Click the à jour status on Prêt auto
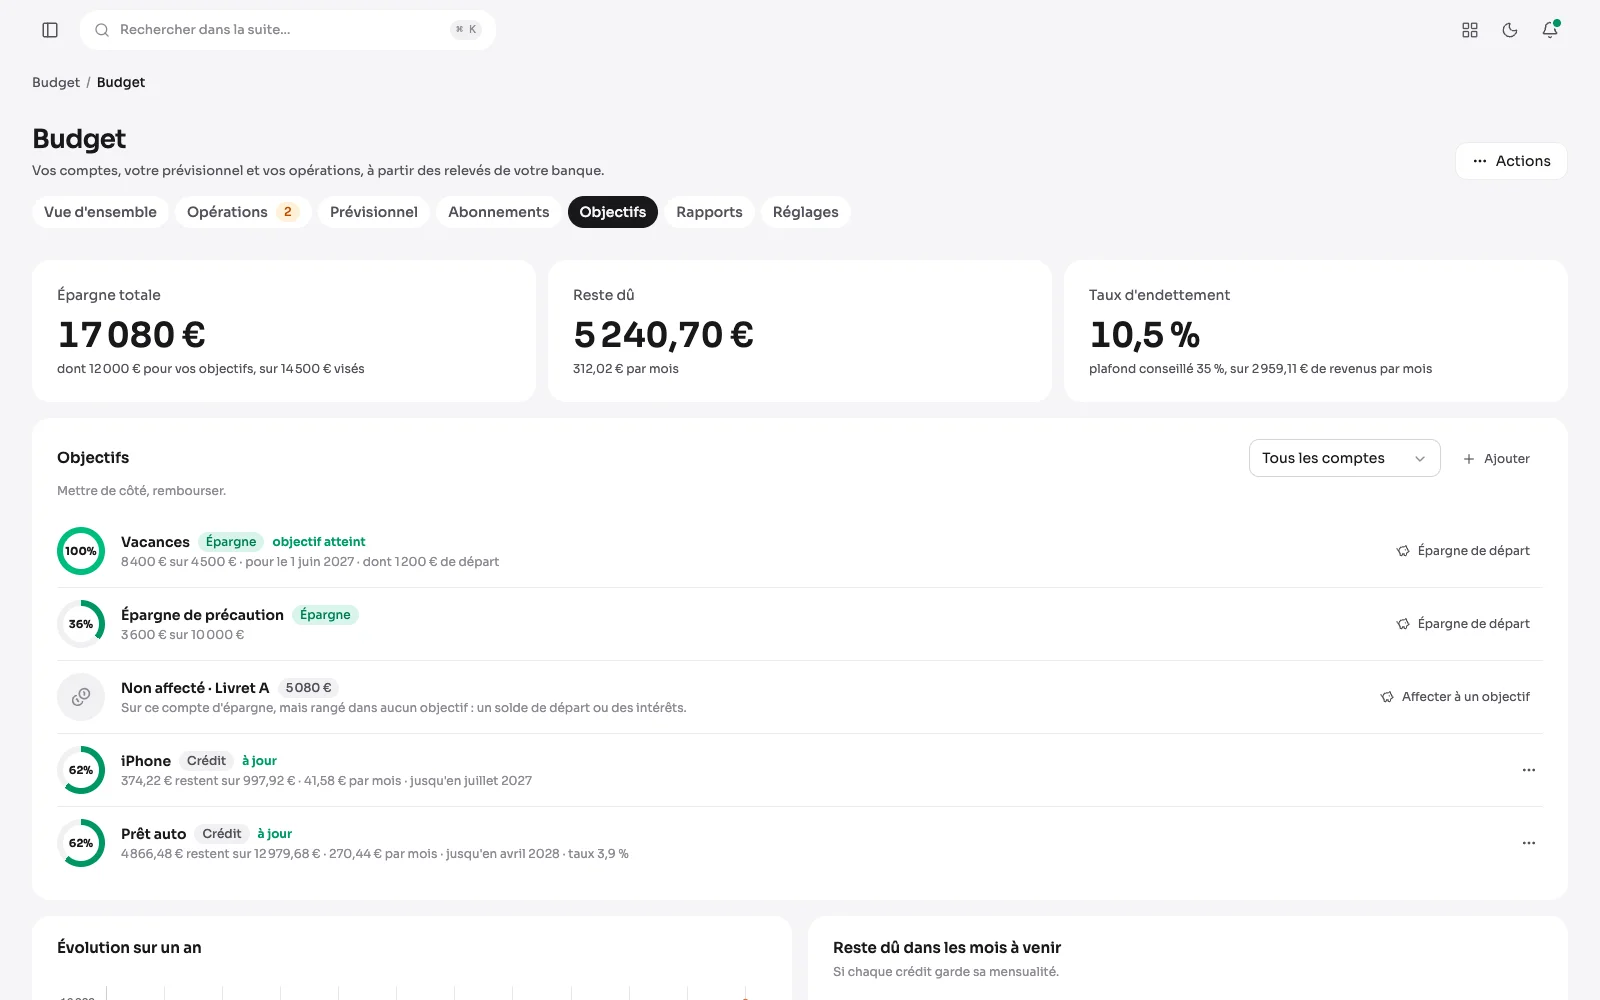The height and width of the screenshot is (1000, 1600). click(x=274, y=834)
